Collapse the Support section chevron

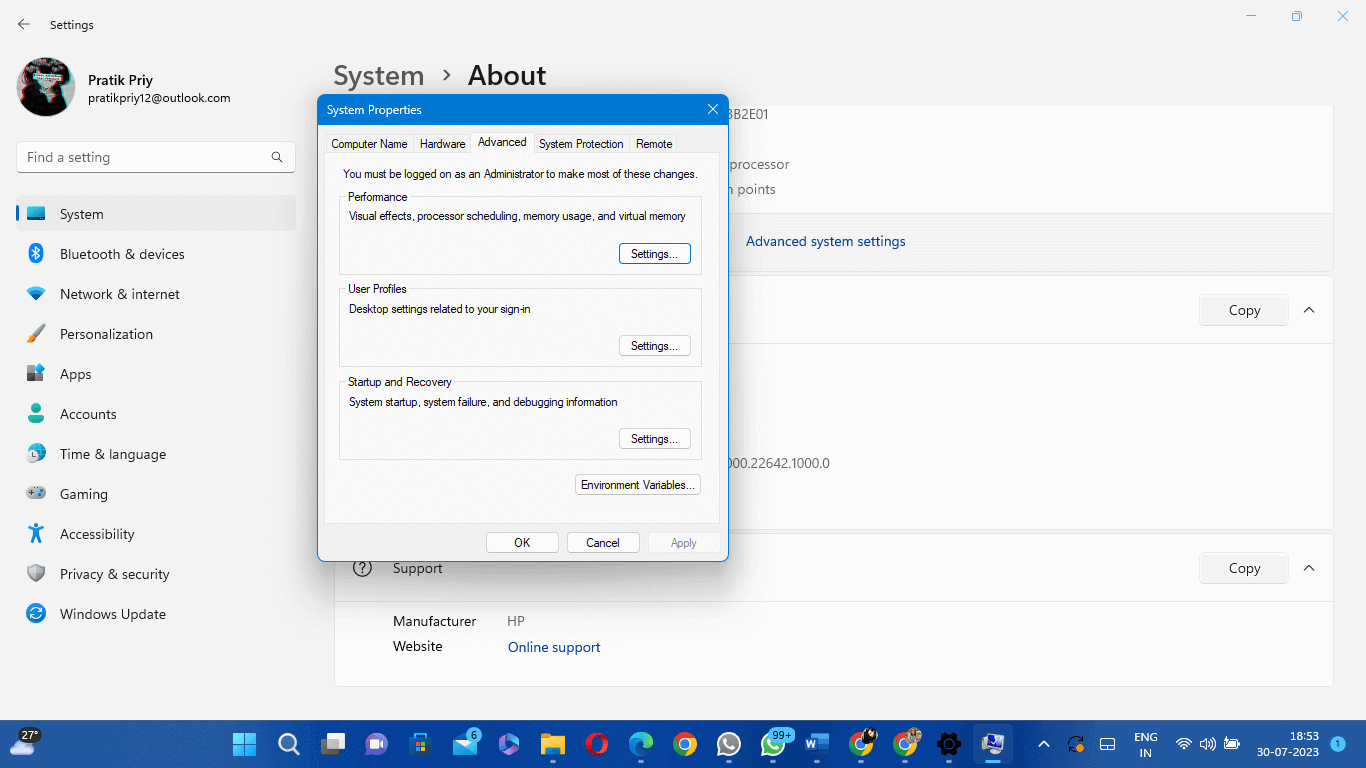pyautogui.click(x=1309, y=568)
